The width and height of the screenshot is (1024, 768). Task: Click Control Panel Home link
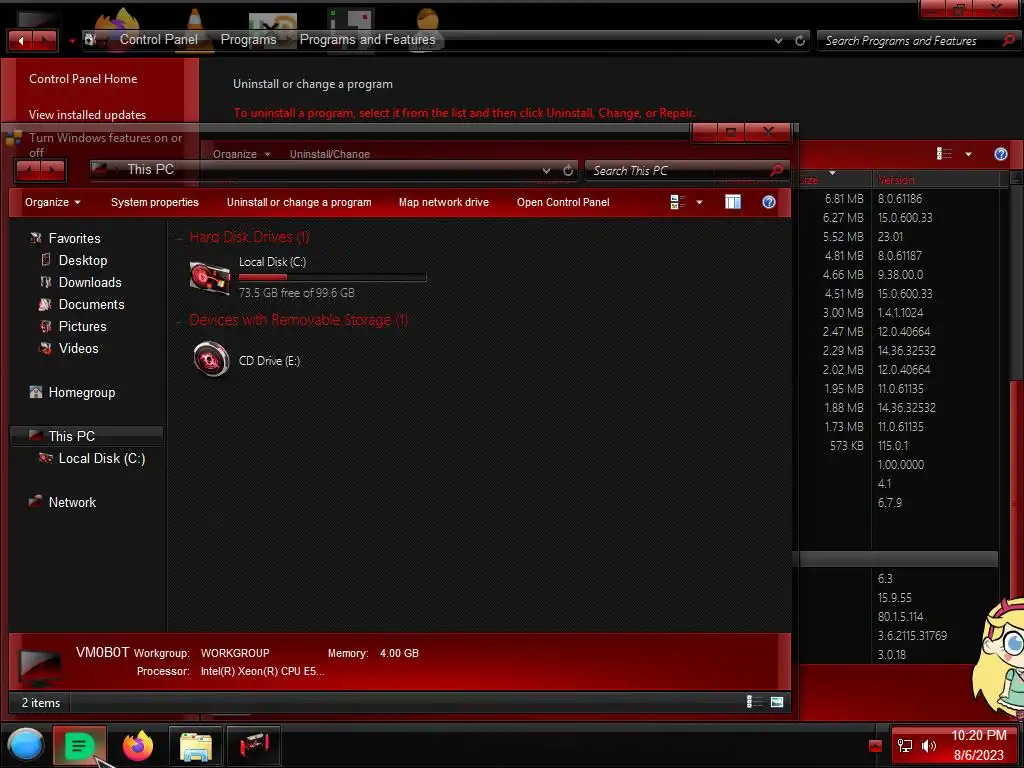(x=83, y=79)
